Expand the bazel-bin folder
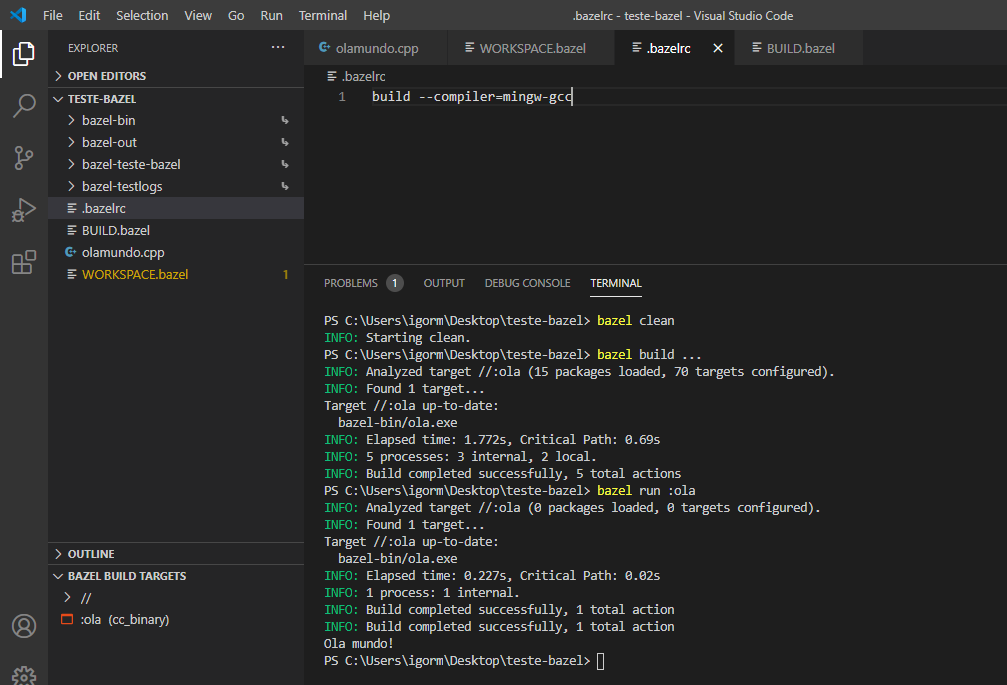 point(108,120)
